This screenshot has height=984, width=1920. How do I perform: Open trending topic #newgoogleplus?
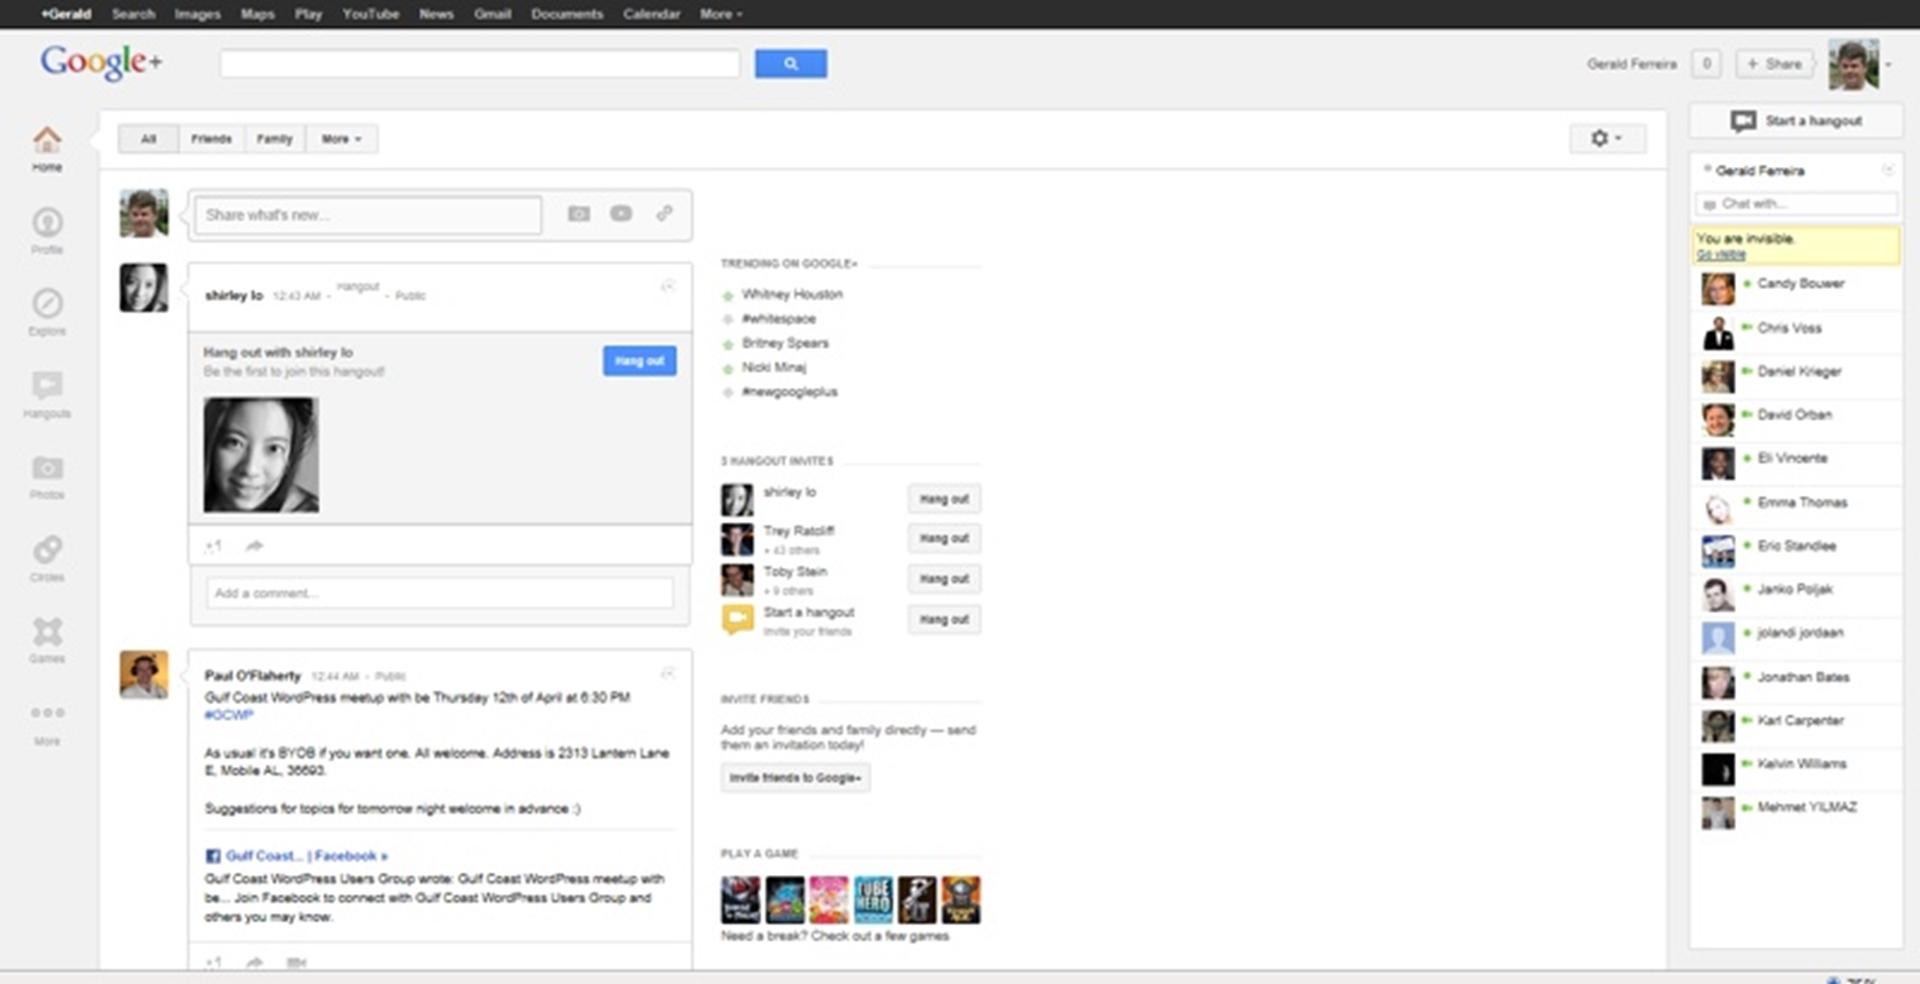[789, 392]
